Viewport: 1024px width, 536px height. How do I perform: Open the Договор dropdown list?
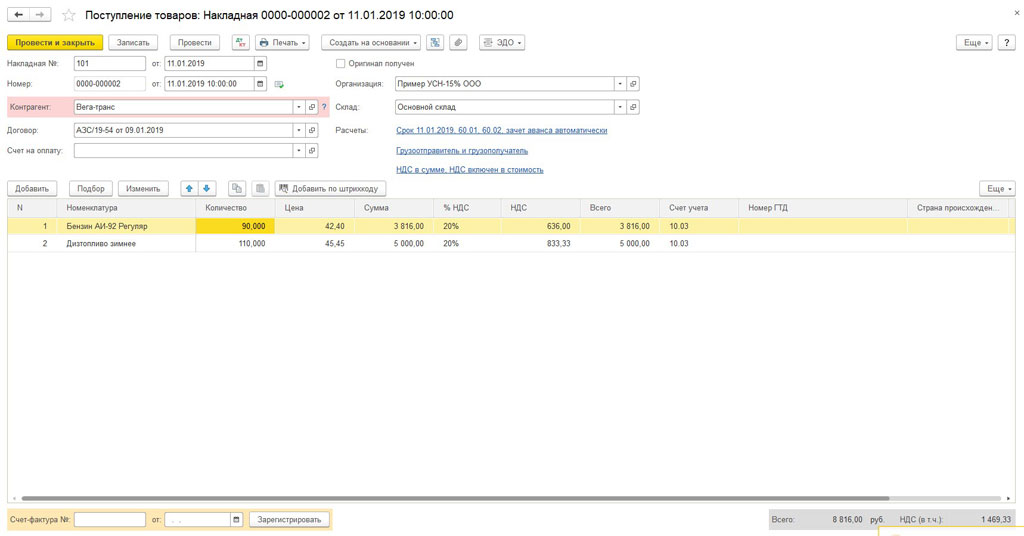[x=298, y=130]
